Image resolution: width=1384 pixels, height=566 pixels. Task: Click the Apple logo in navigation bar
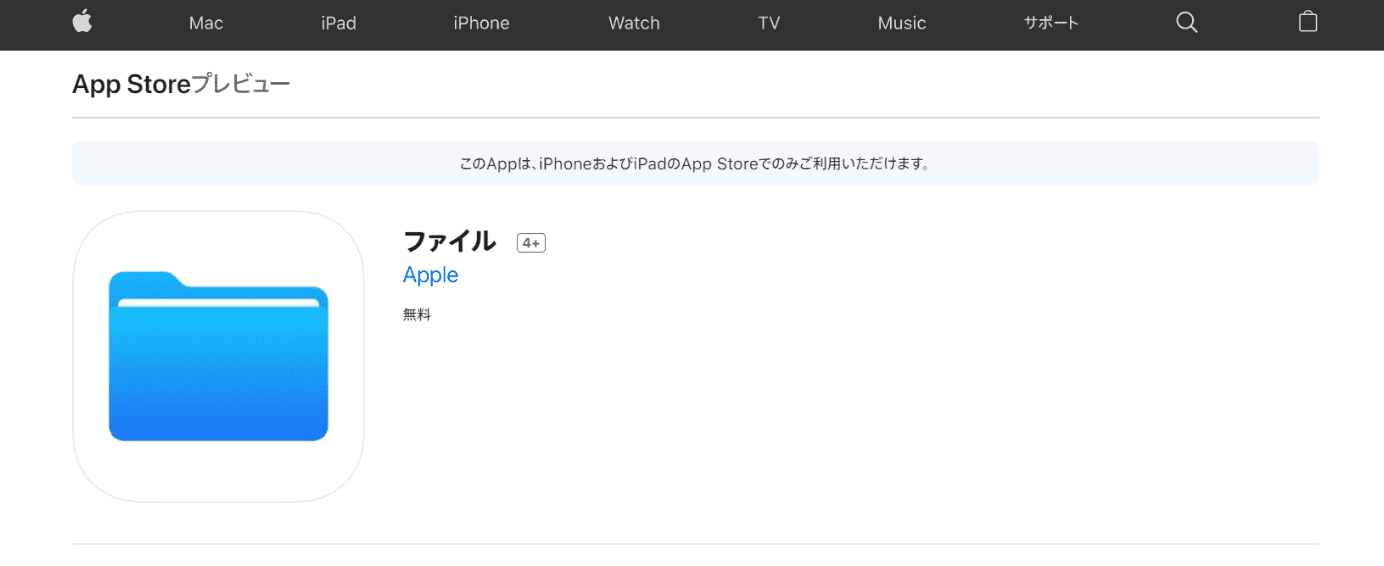pos(82,22)
